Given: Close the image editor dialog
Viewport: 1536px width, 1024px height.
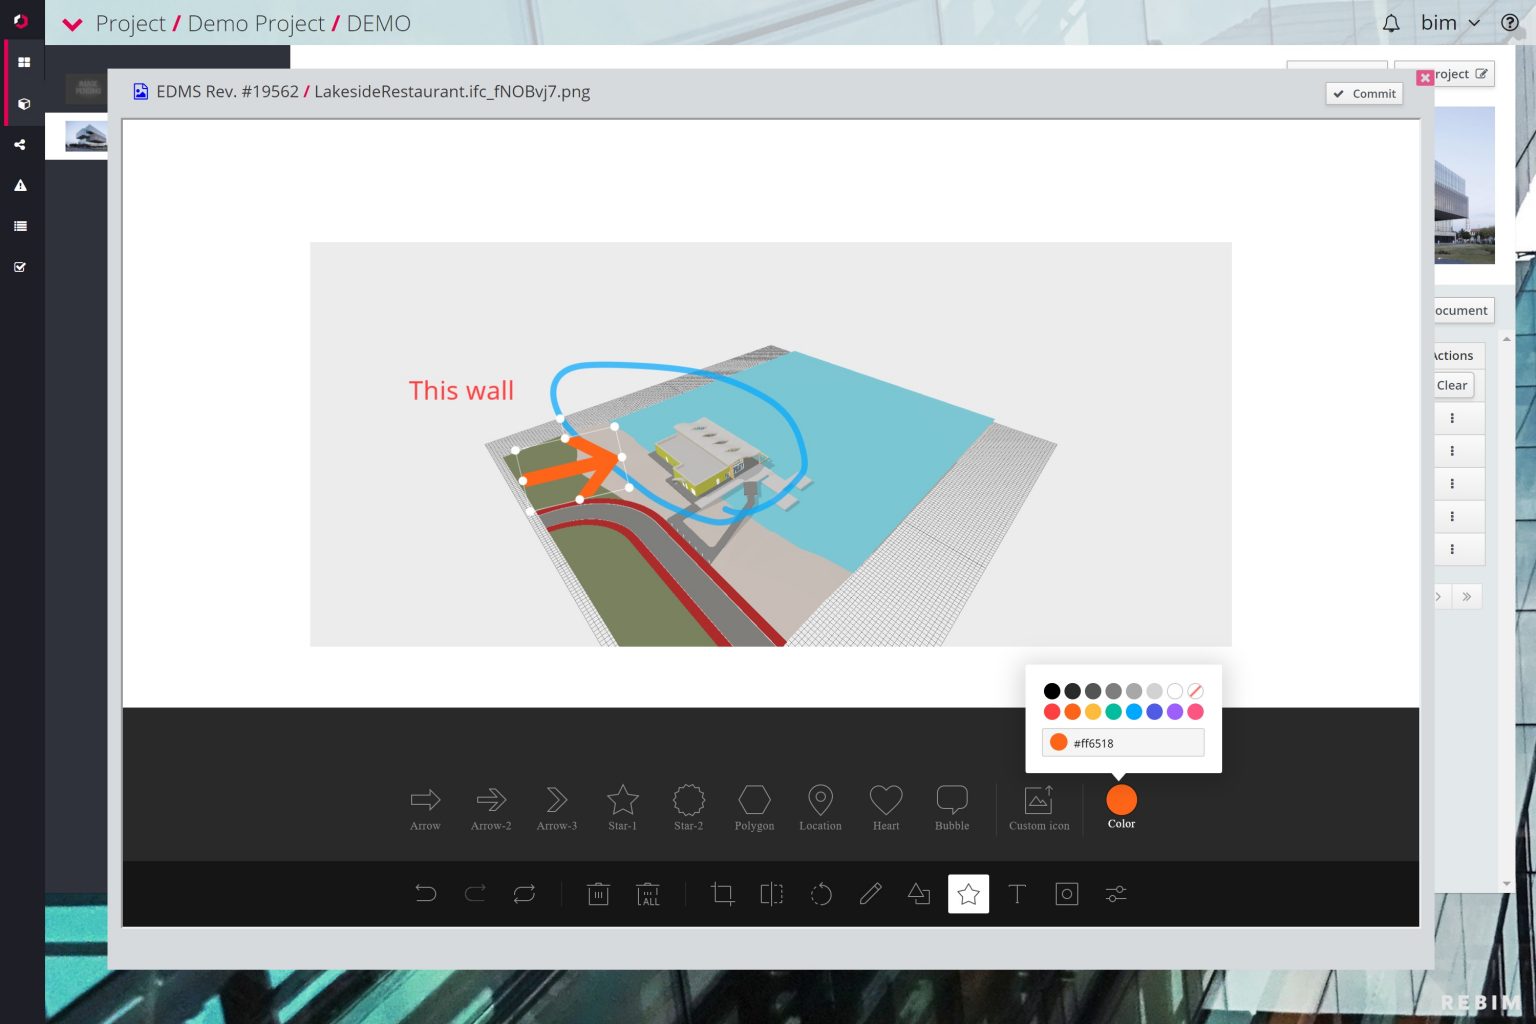Looking at the screenshot, I should (1425, 77).
